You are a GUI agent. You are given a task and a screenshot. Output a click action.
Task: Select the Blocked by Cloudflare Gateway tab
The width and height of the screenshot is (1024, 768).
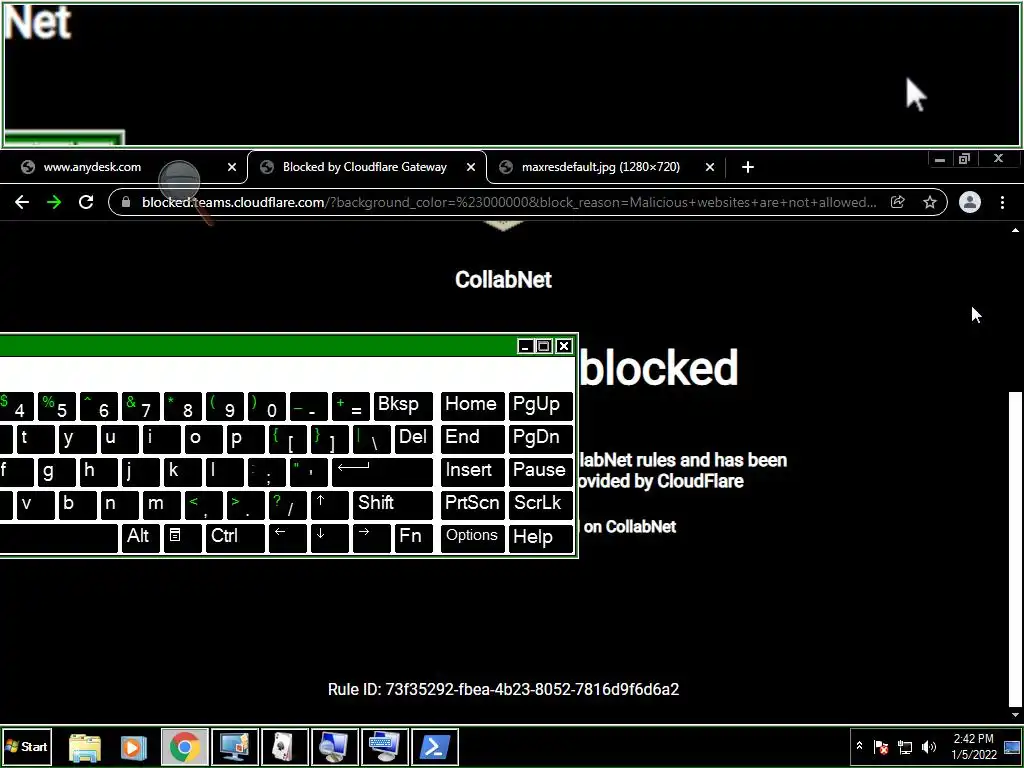coord(366,167)
